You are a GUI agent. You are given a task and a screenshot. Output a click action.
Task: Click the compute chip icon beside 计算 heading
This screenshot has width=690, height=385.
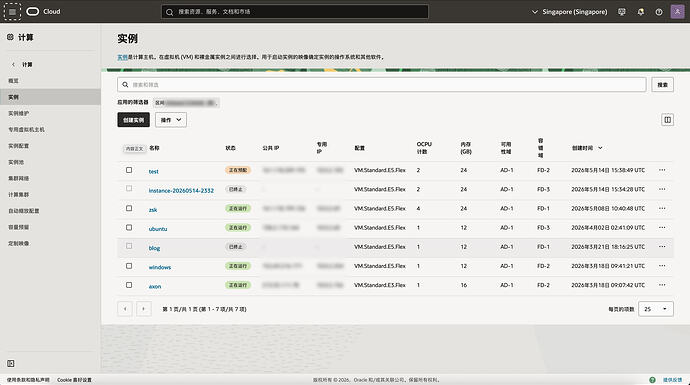10,37
